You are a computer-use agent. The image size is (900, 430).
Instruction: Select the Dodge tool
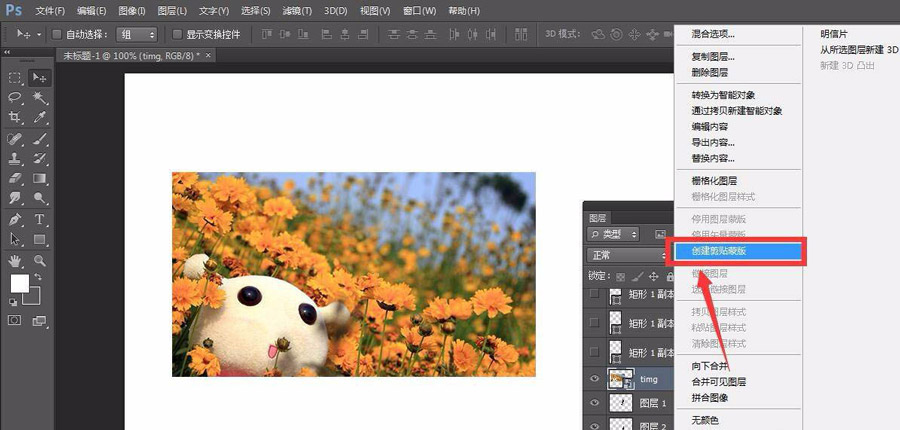pyautogui.click(x=39, y=197)
